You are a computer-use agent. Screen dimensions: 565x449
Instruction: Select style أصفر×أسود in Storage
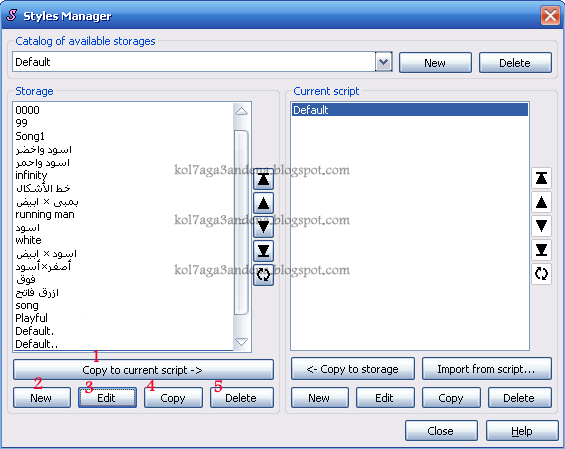pyautogui.click(x=123, y=266)
